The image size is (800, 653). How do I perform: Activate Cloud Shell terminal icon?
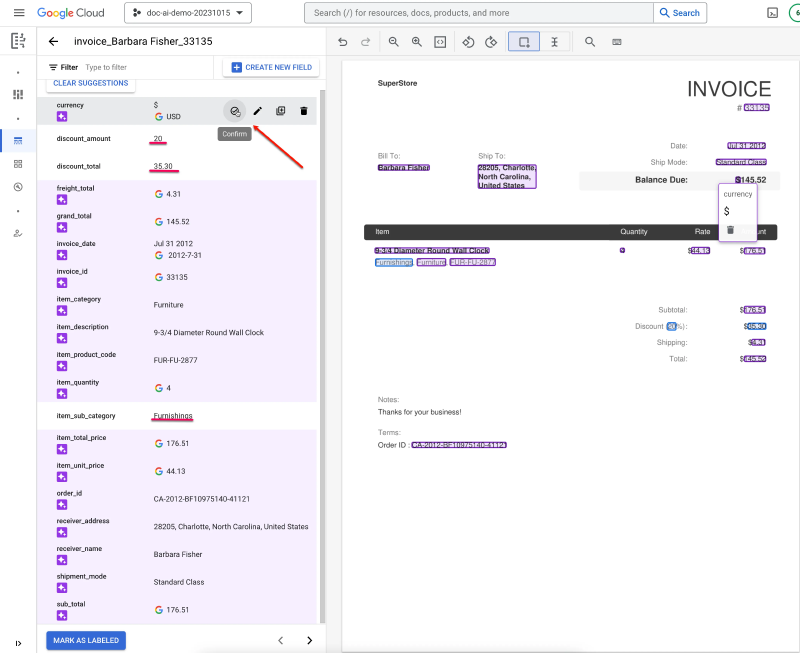pyautogui.click(x=772, y=13)
